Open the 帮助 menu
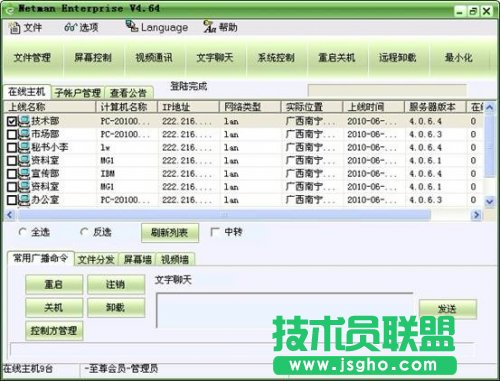This screenshot has height=381, width=500. pyautogui.click(x=221, y=27)
